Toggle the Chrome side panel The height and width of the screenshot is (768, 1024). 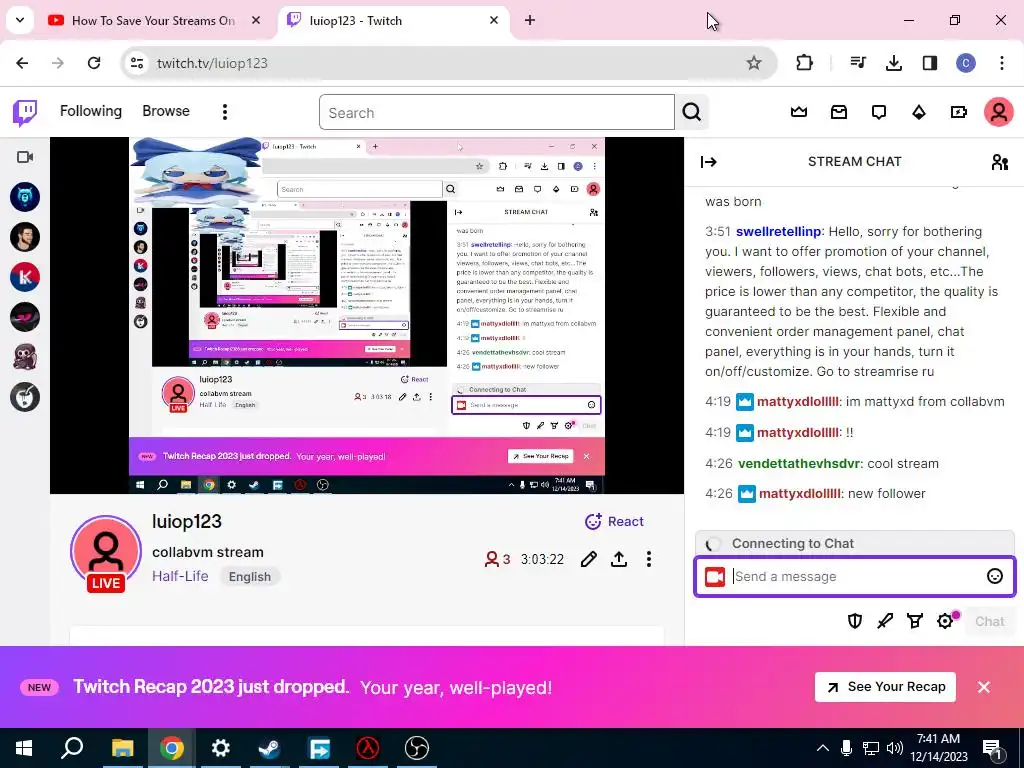click(x=929, y=63)
